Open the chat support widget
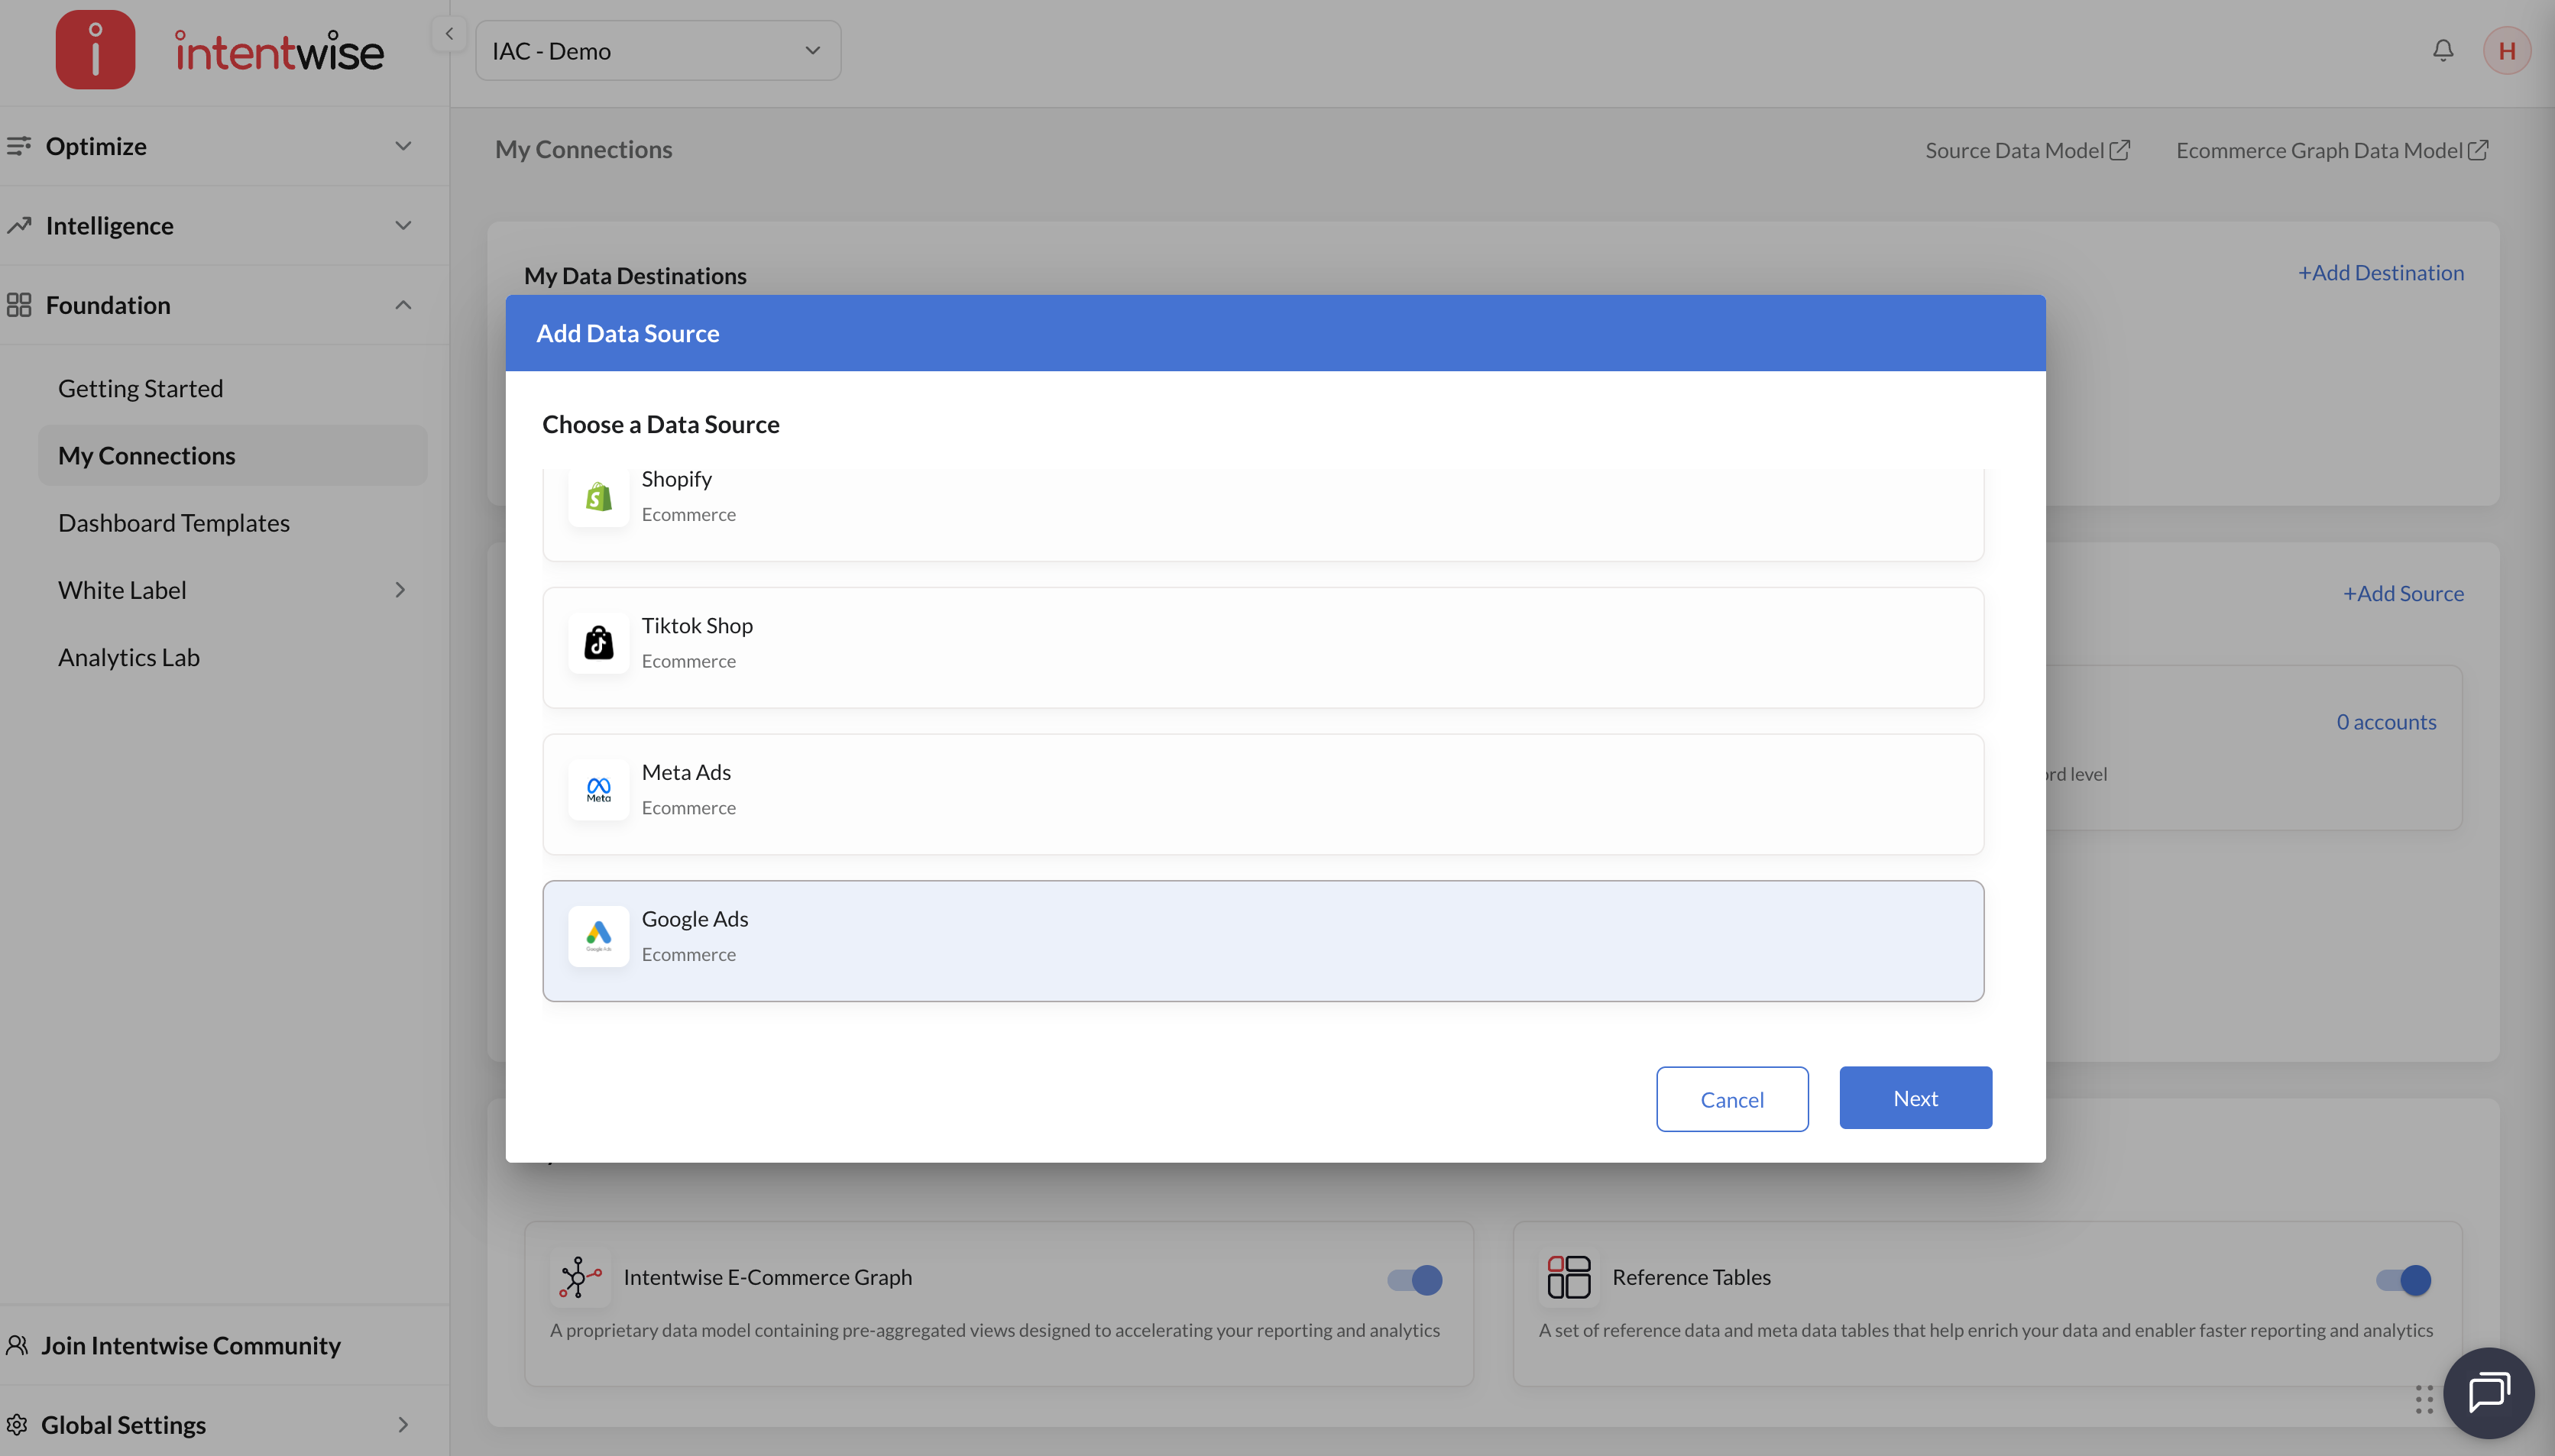The height and width of the screenshot is (1456, 2555). coord(2488,1392)
